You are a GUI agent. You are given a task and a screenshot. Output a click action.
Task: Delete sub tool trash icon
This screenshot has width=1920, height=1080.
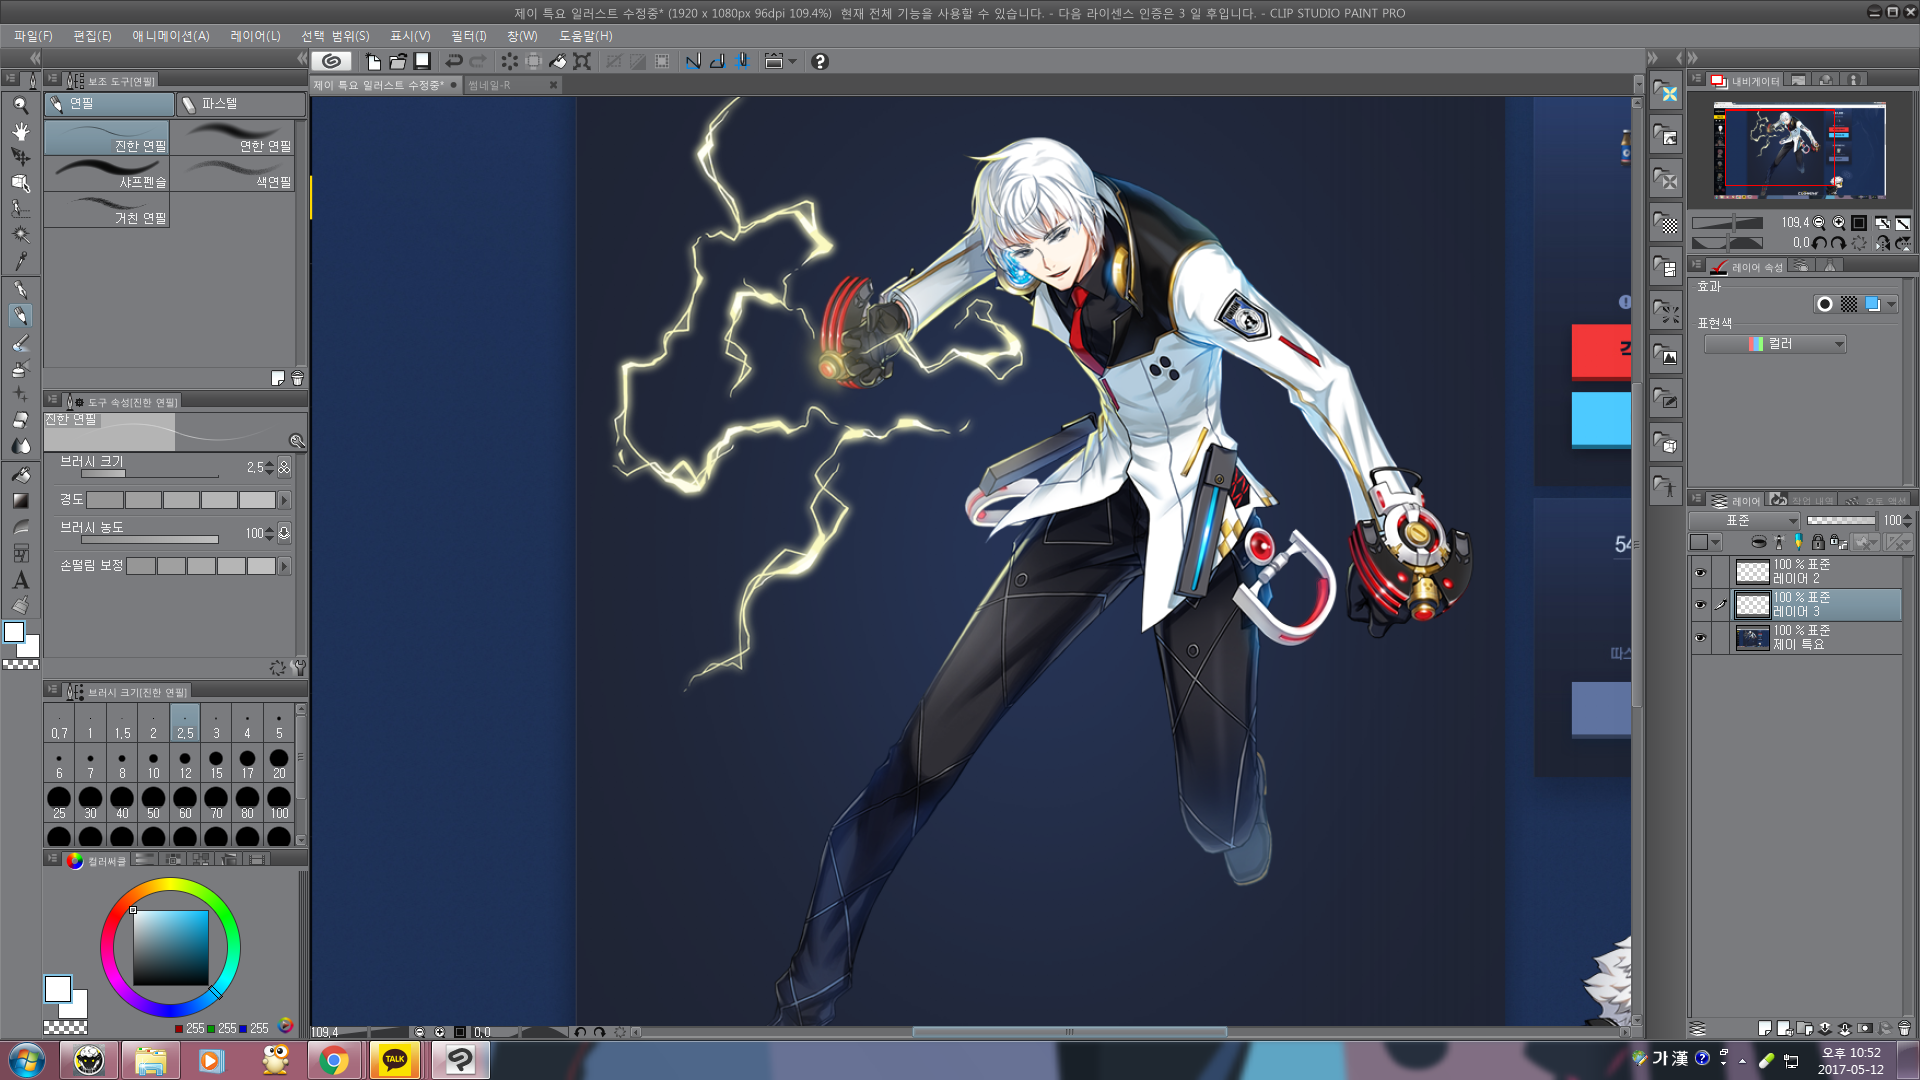(297, 378)
